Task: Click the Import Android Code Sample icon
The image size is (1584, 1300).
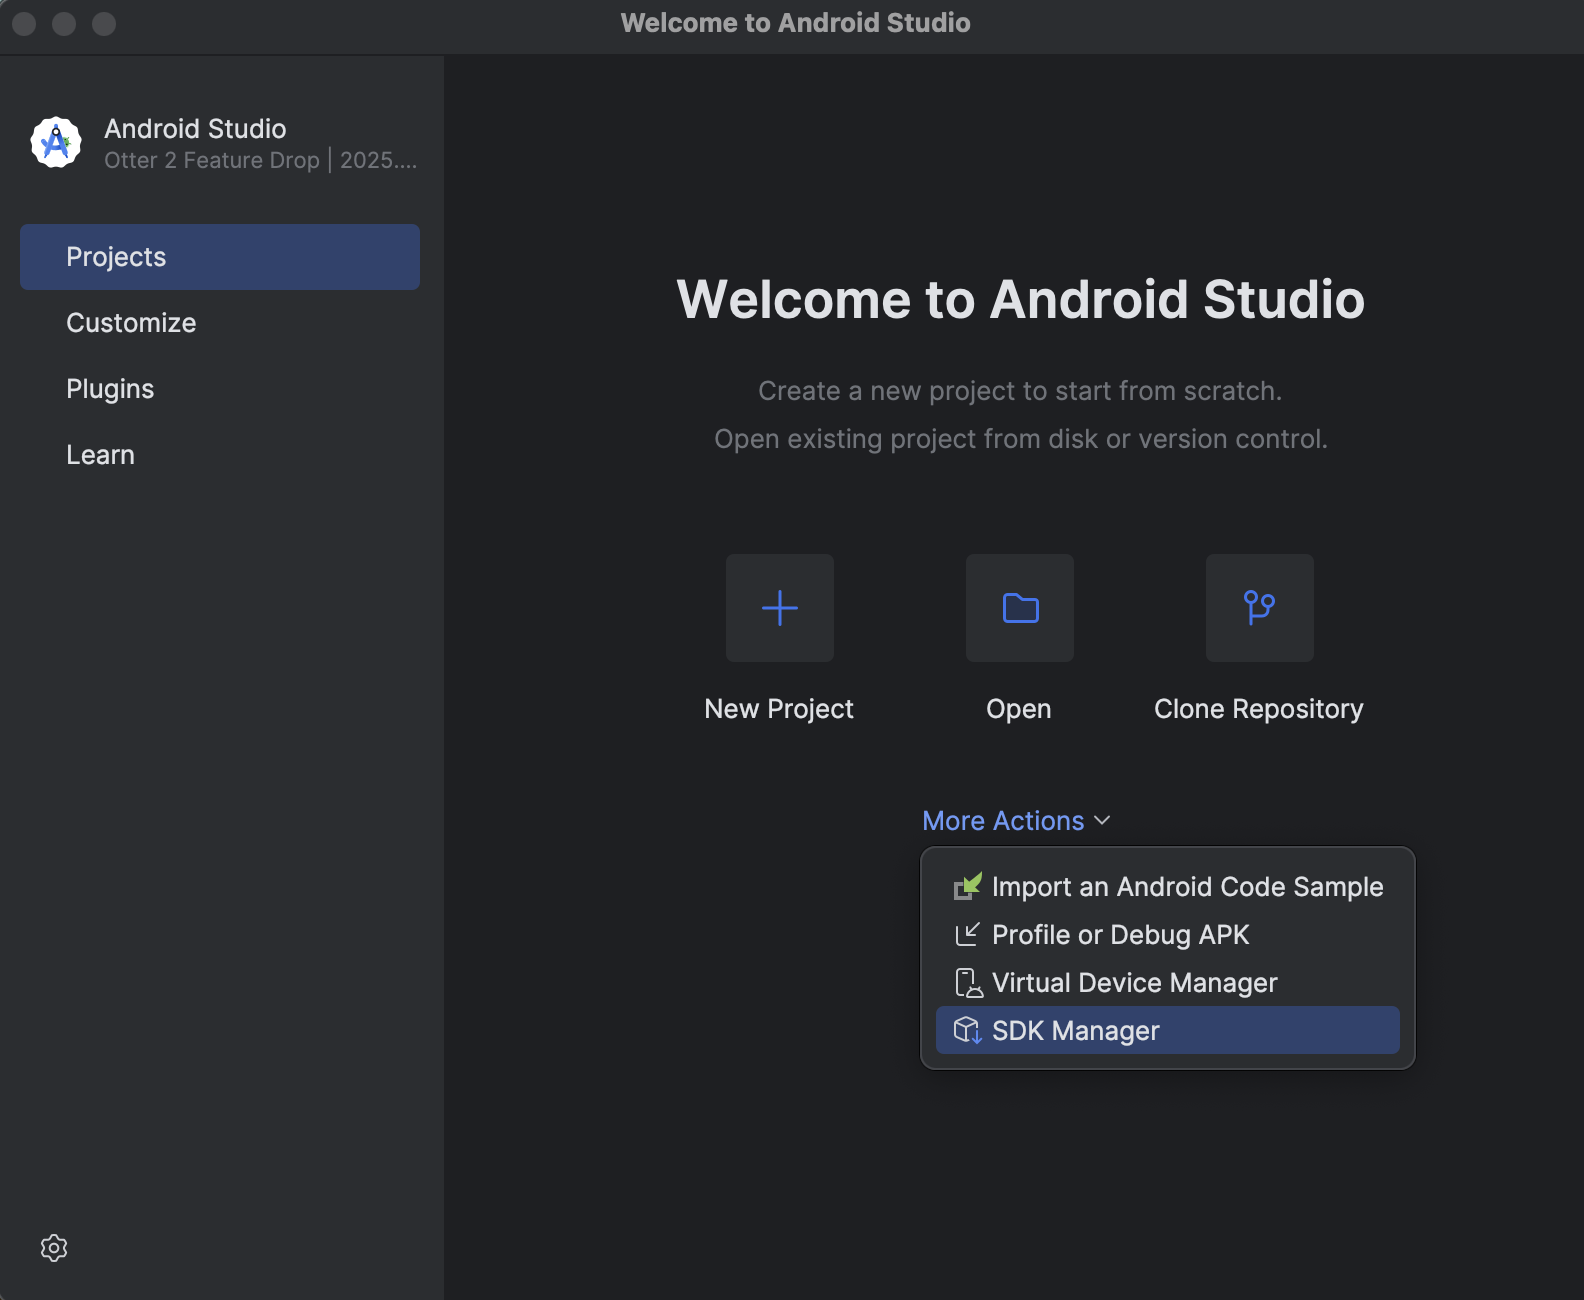Action: tap(967, 886)
